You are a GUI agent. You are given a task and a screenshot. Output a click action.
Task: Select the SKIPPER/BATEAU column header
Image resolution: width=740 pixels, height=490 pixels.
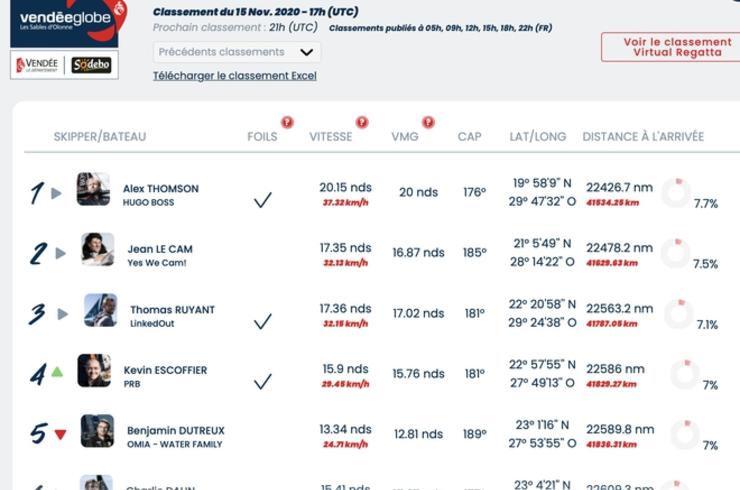click(x=100, y=136)
